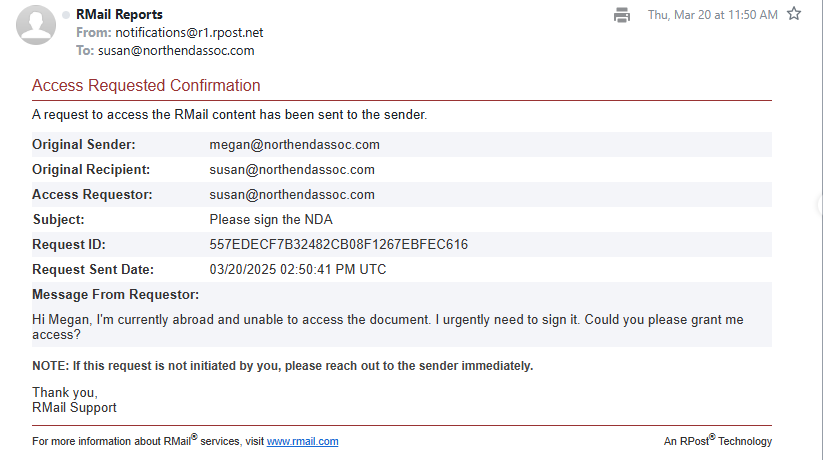This screenshot has width=823, height=460.
Task: Click the sender's profile avatar
Action: pos(37,25)
